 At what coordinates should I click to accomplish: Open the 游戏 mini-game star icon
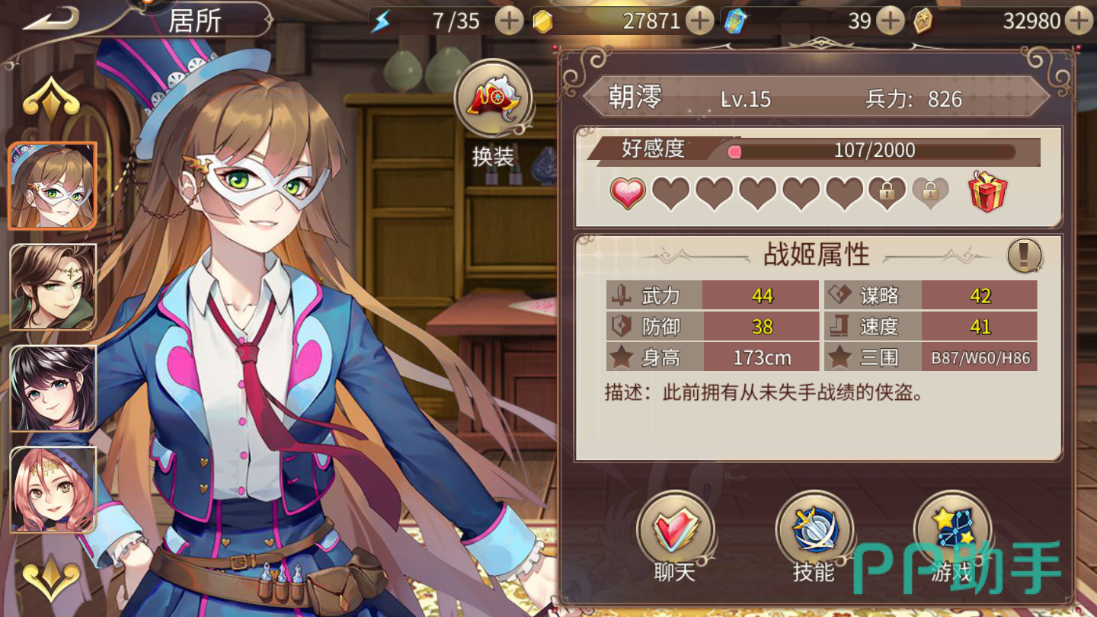(952, 530)
